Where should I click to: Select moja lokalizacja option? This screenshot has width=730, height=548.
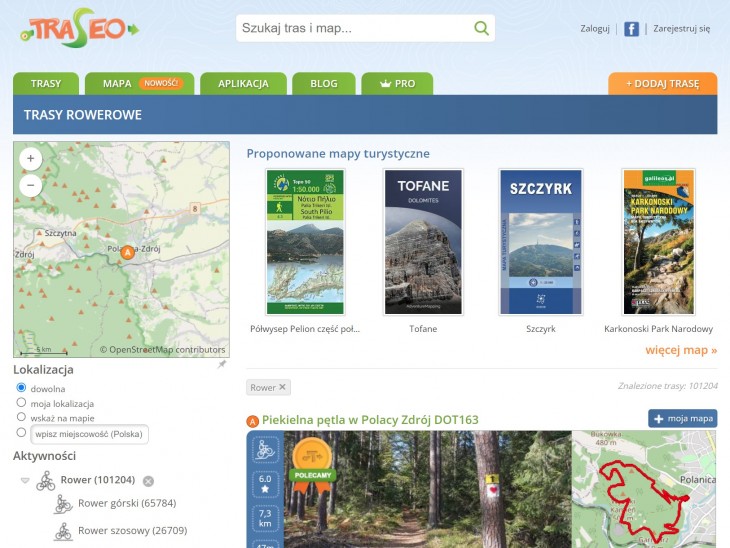[x=21, y=402]
